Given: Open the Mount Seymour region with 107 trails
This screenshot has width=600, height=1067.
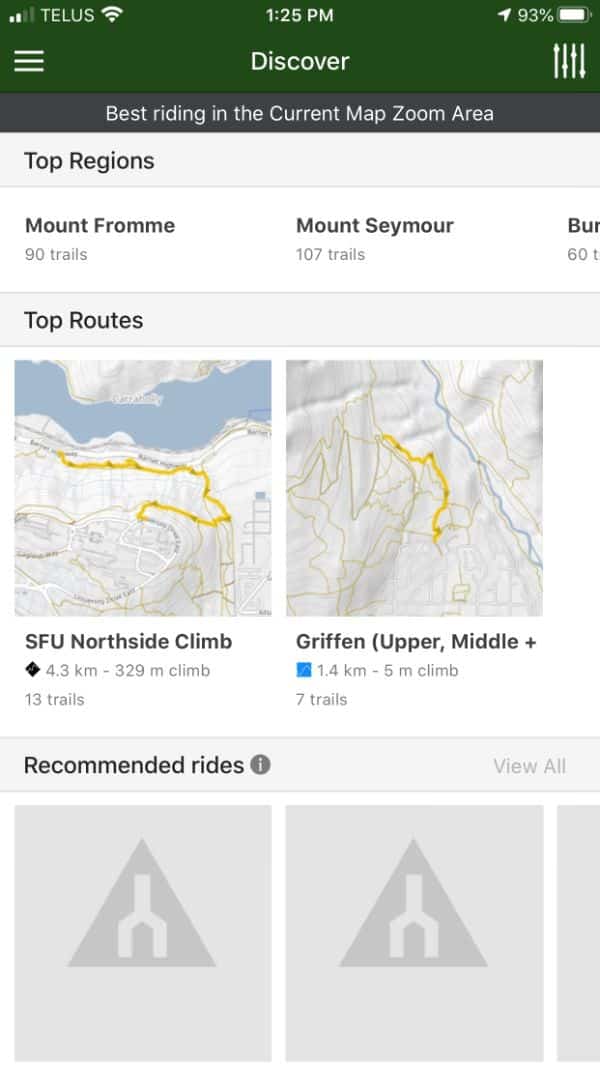Looking at the screenshot, I should [x=374, y=238].
